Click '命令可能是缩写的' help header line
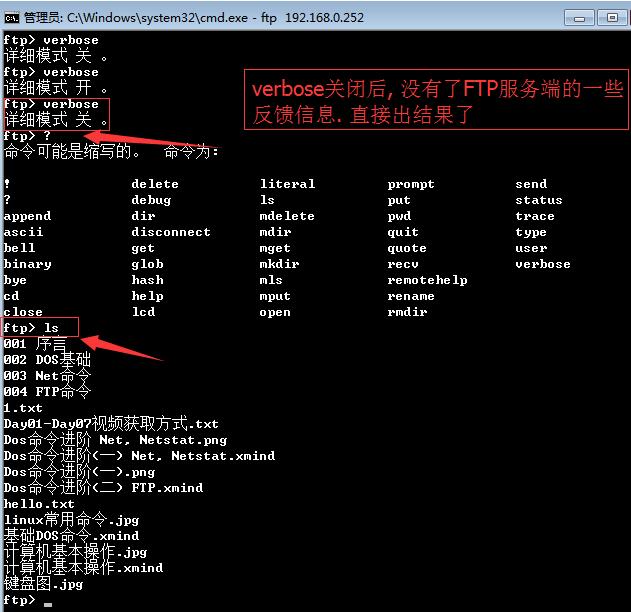Viewport: 631px width, 612px height. coord(111,152)
